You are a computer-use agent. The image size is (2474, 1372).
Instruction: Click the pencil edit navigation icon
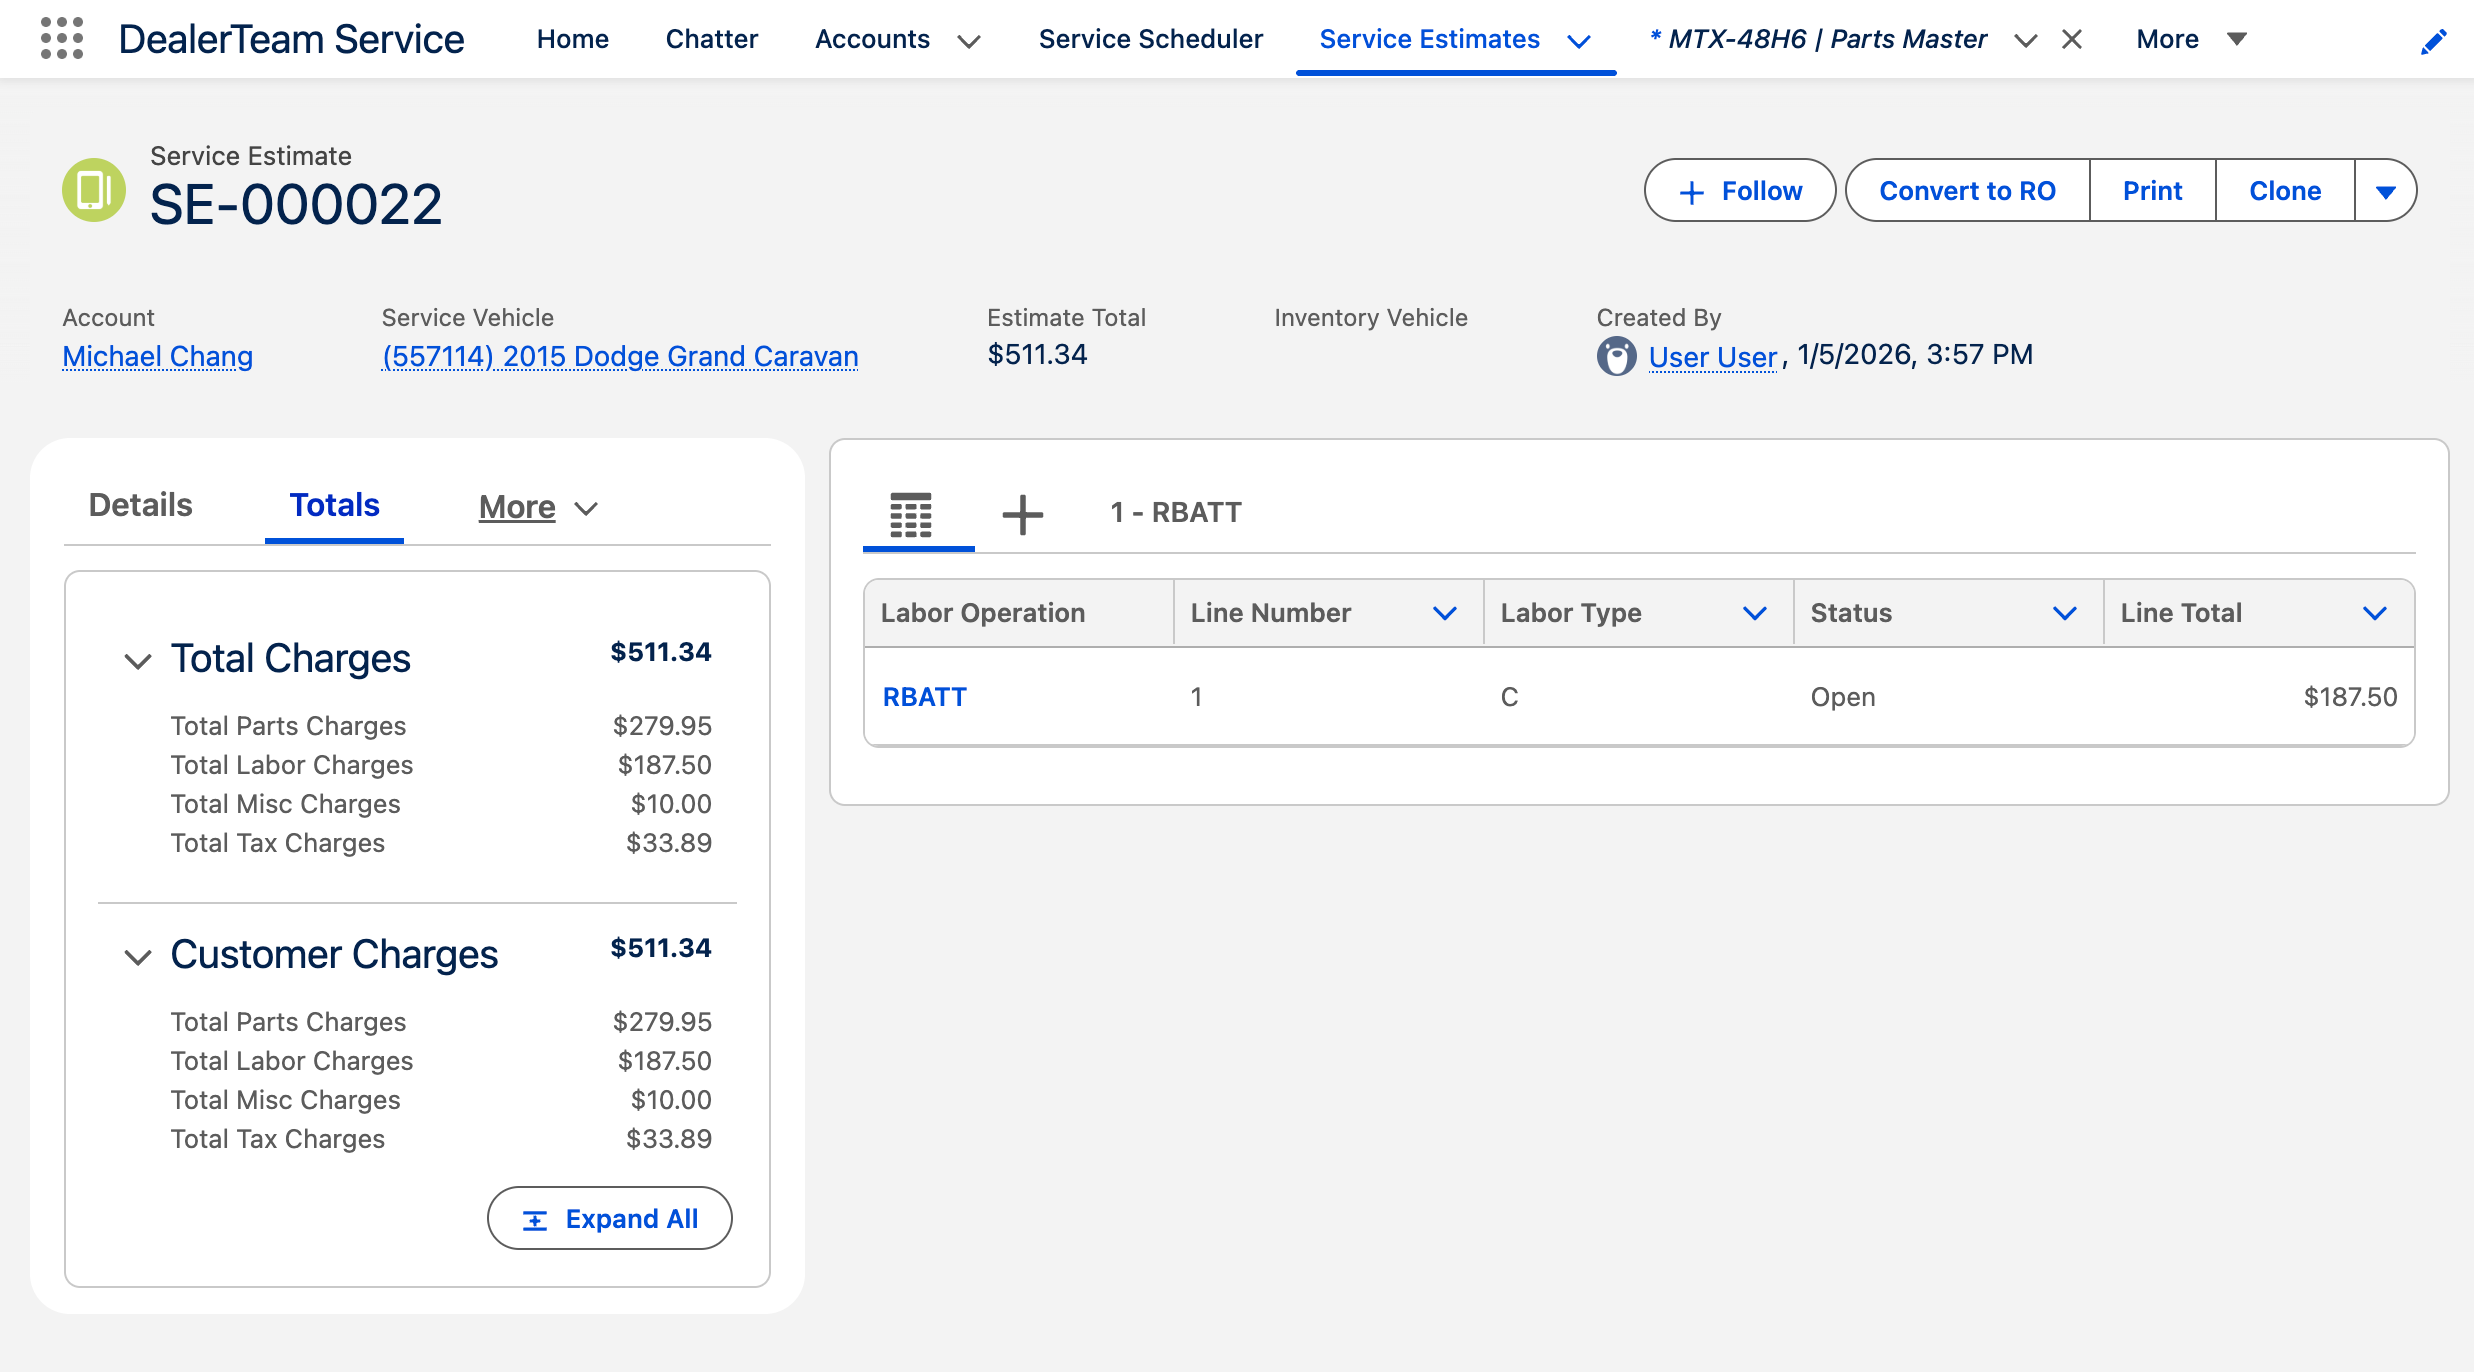pos(2433,41)
